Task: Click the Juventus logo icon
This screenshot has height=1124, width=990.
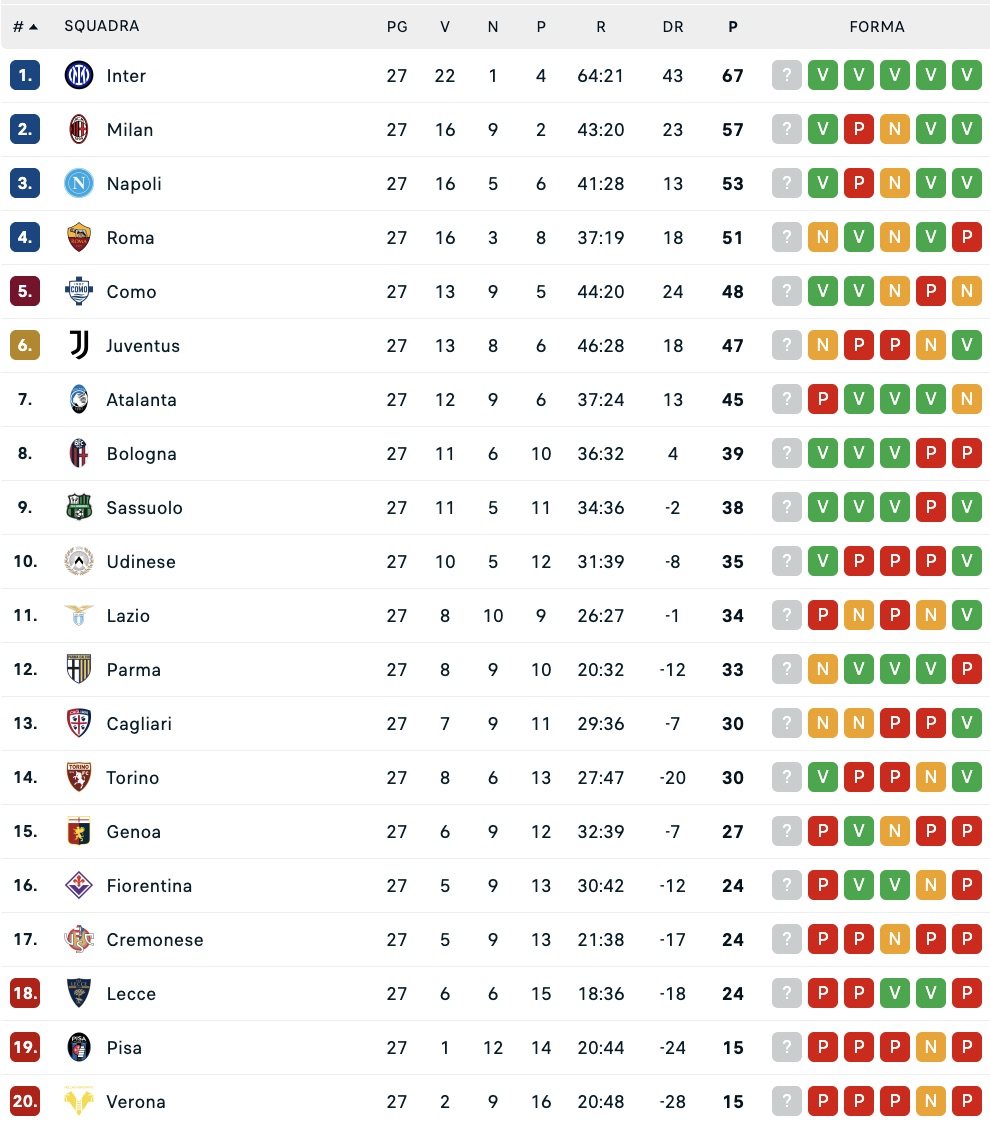Action: coord(78,346)
